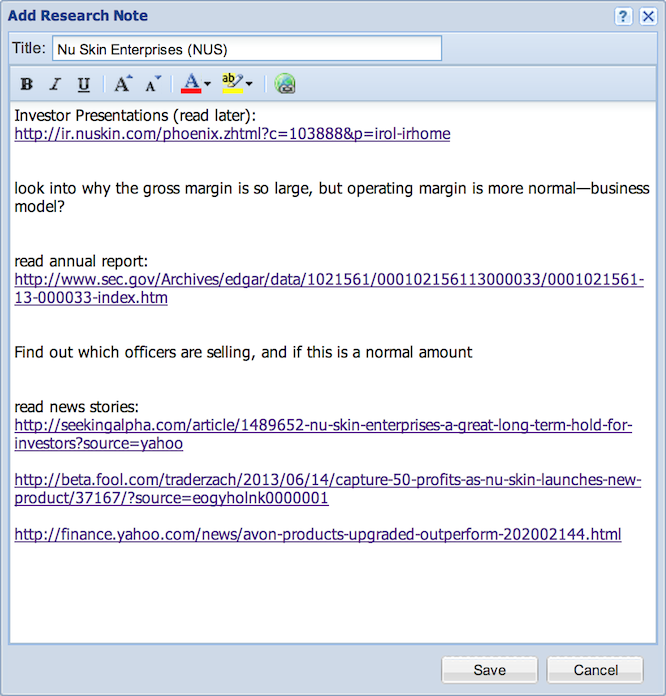Click 'Find out which officers are selling' line
666x696 pixels.
click(x=243, y=352)
